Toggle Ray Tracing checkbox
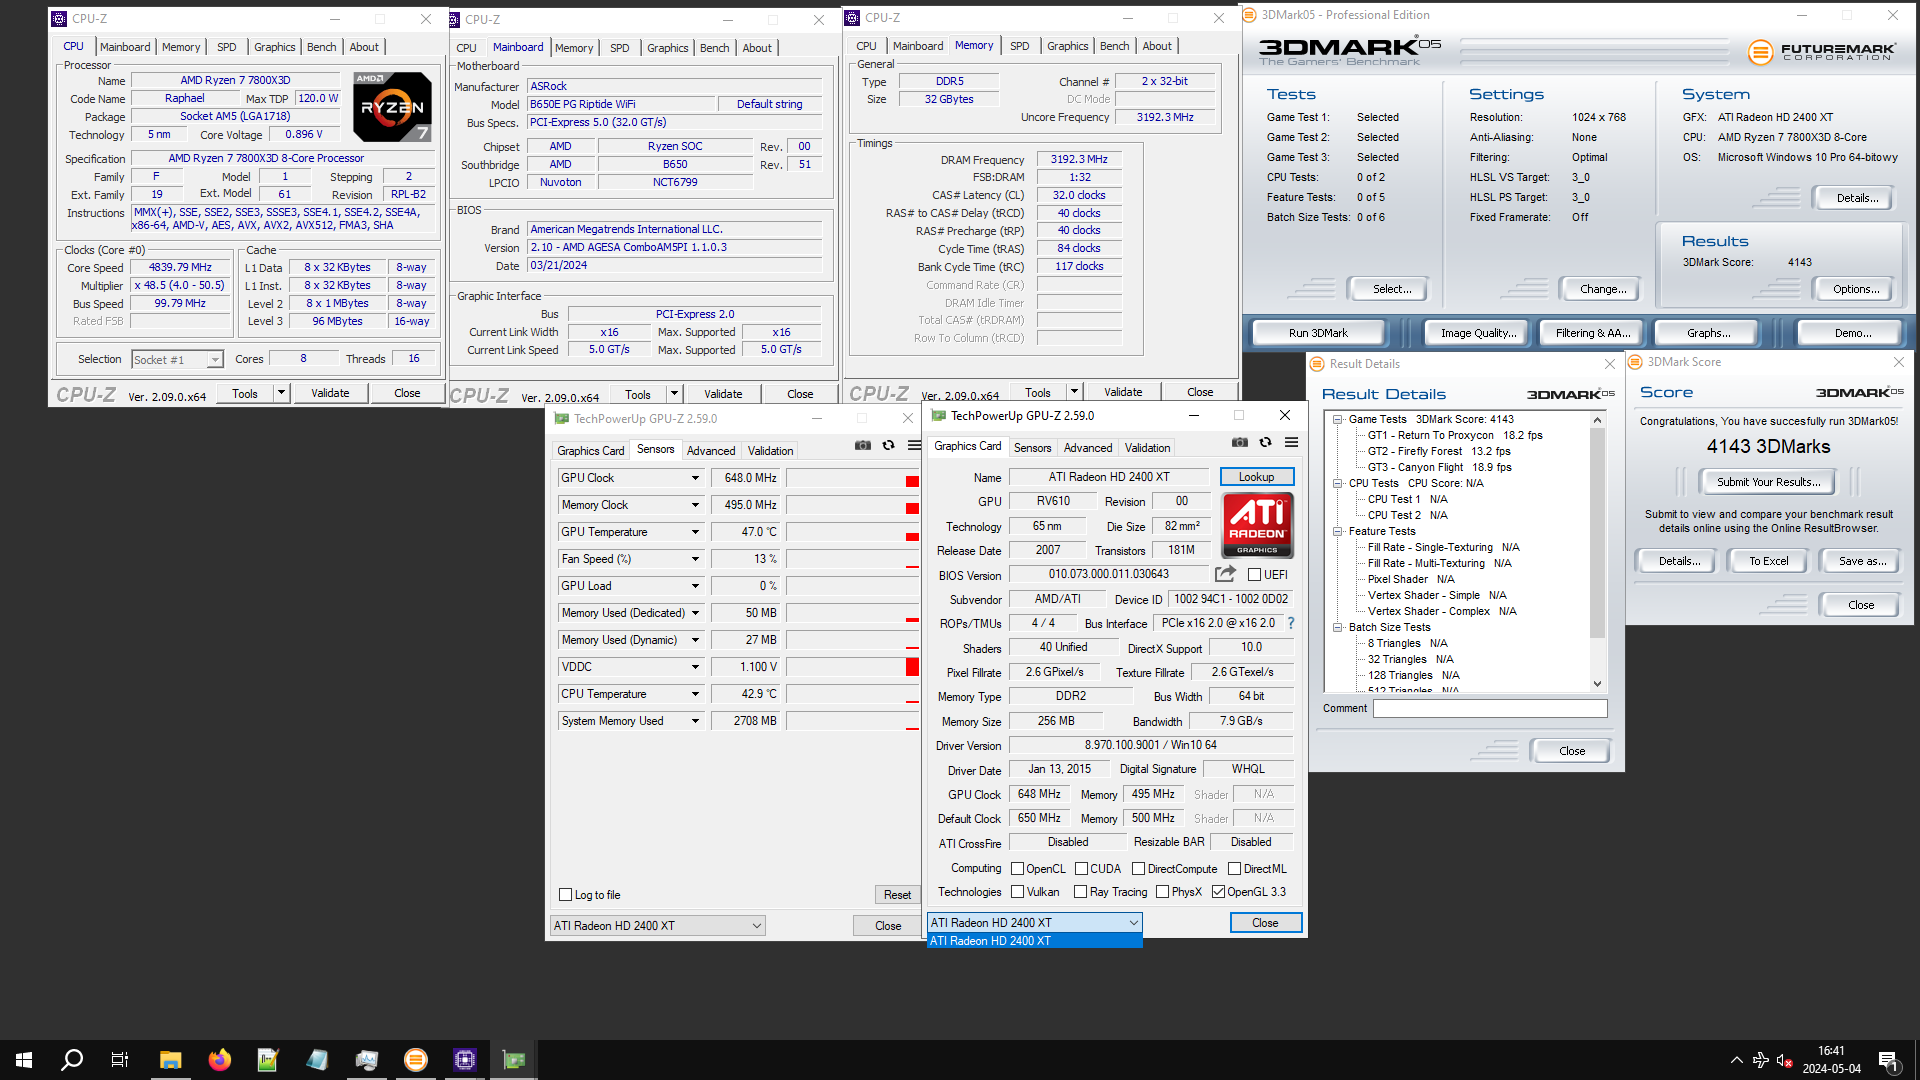Image resolution: width=1920 pixels, height=1080 pixels. (1080, 892)
